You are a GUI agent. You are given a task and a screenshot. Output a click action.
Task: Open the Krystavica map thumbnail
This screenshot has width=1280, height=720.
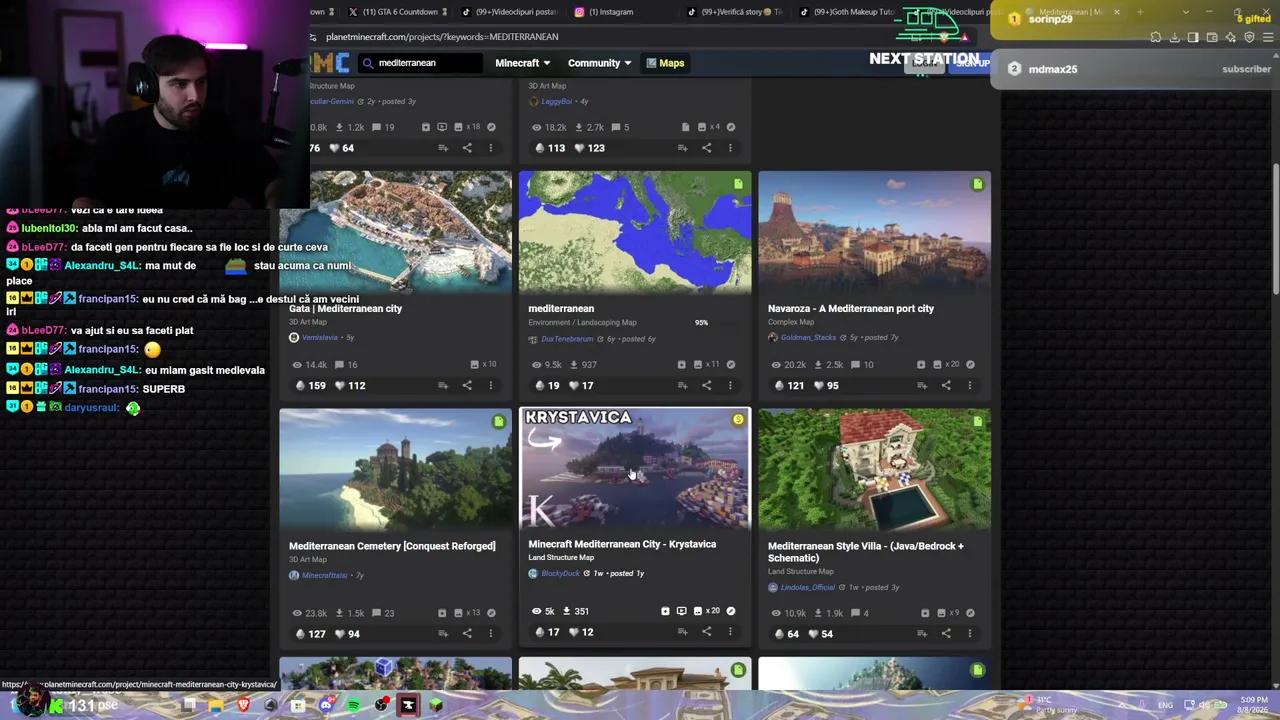635,468
